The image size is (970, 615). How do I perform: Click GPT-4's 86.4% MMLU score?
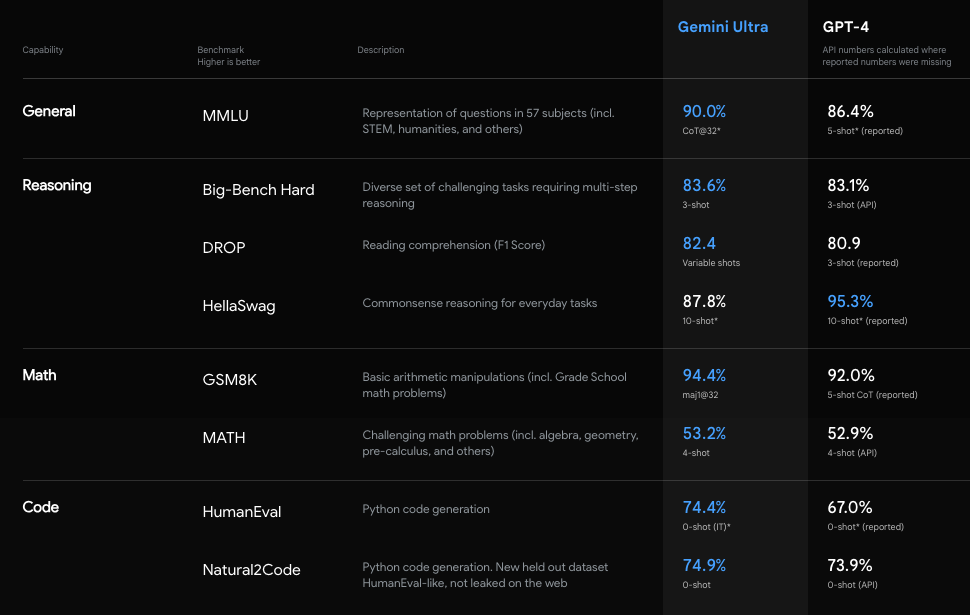pos(850,111)
